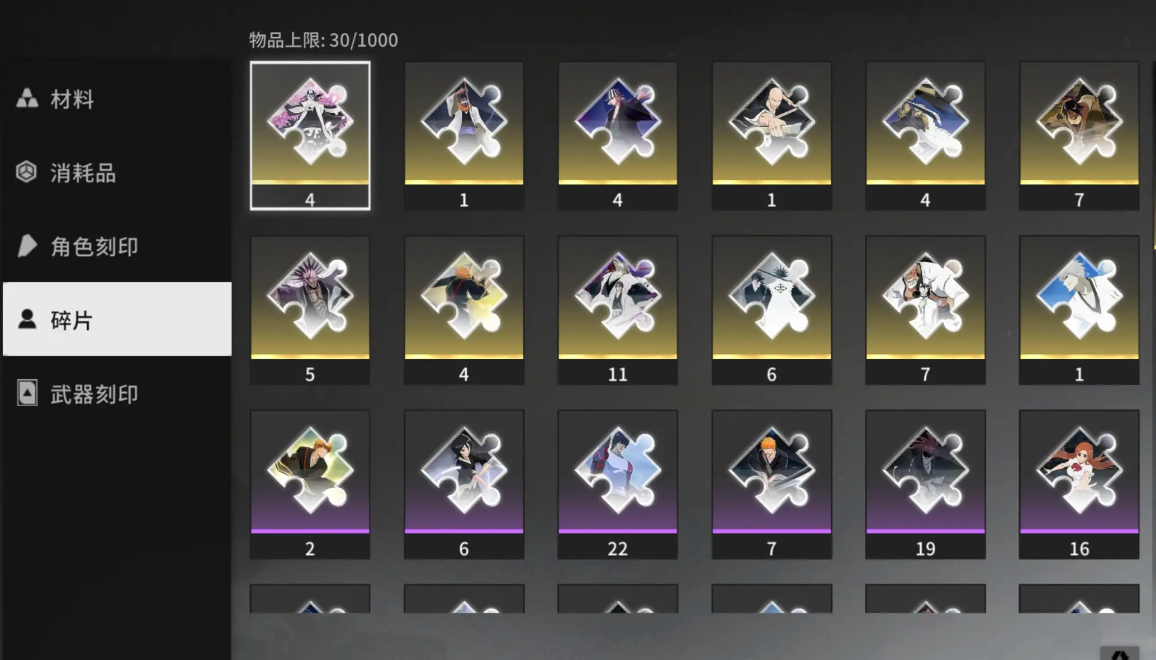The width and height of the screenshot is (1156, 660).
Task: Select the highlighted gold fragment with count 4
Action: tap(310, 136)
